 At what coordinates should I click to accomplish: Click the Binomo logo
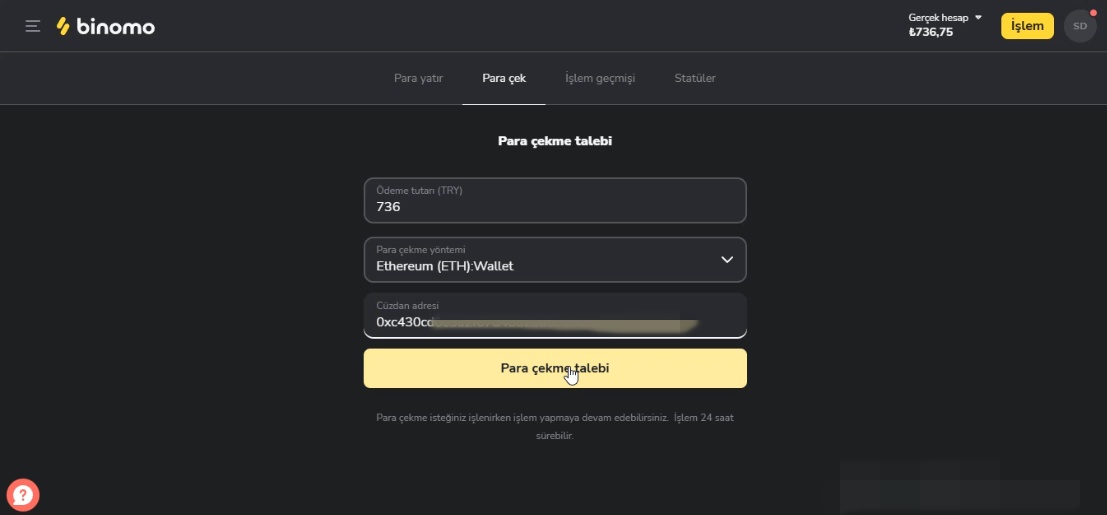(106, 26)
